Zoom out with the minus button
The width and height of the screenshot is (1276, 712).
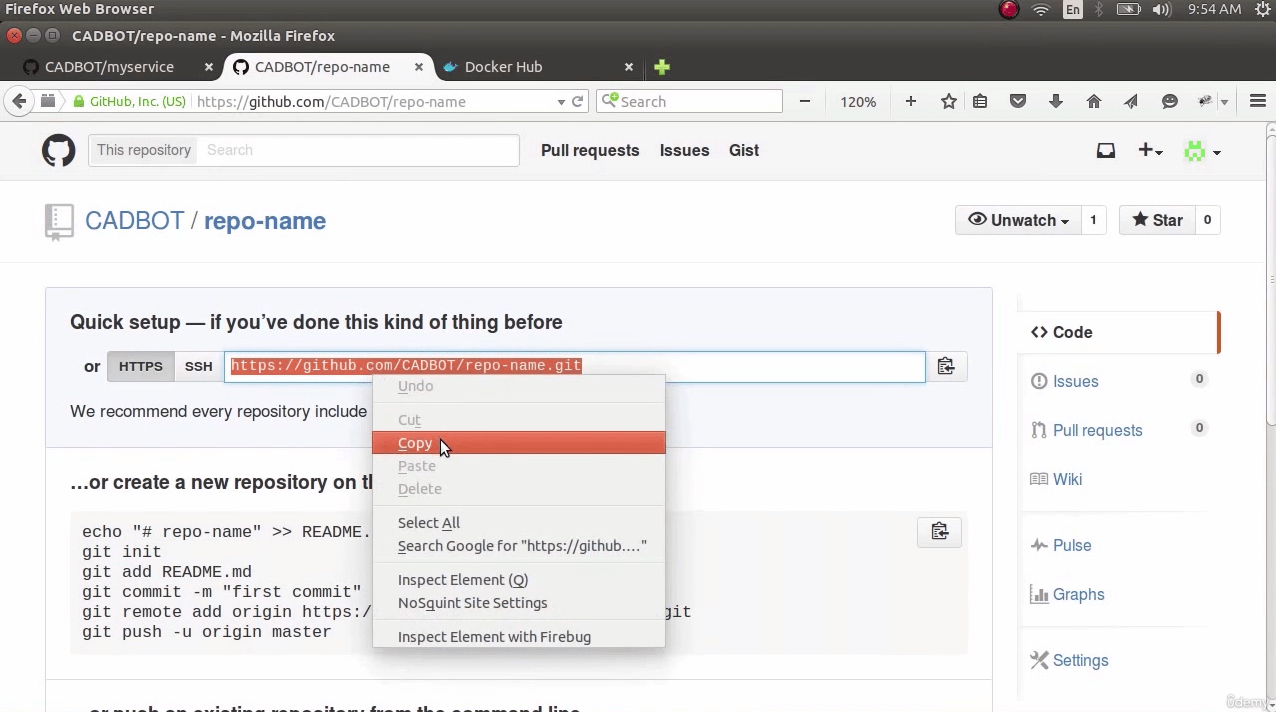[805, 101]
